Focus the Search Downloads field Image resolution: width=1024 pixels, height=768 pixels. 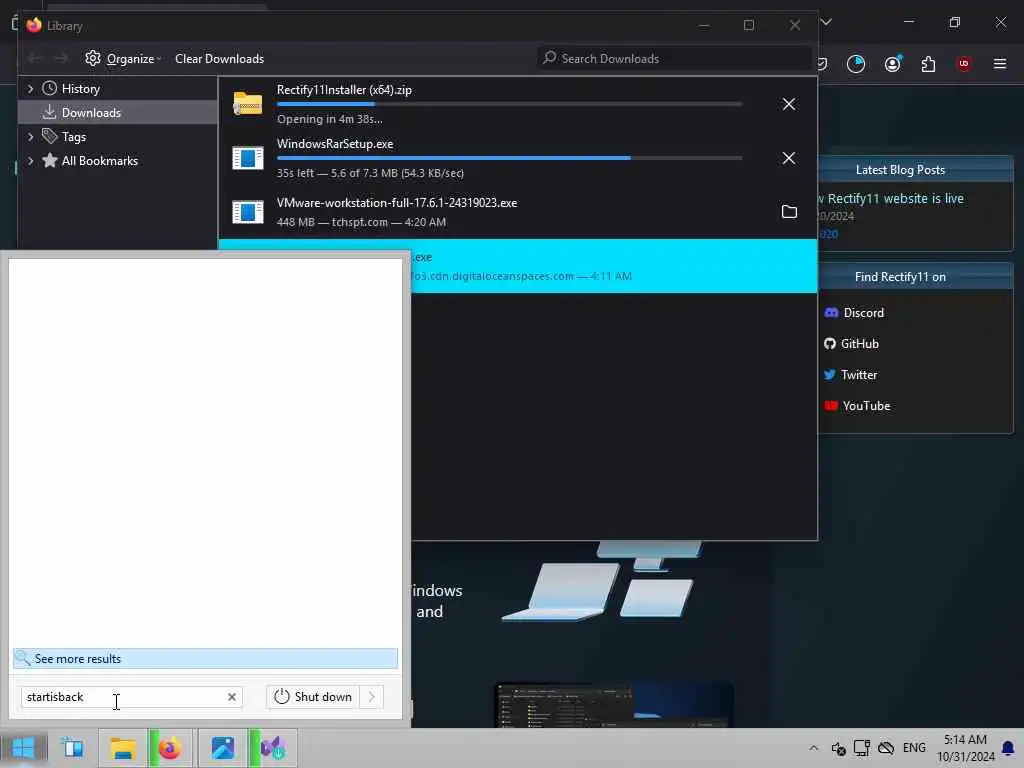(x=674, y=59)
